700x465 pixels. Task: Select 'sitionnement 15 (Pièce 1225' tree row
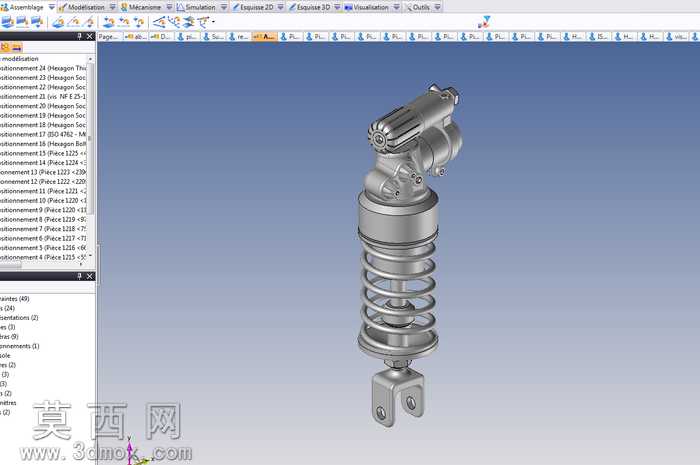[x=43, y=153]
